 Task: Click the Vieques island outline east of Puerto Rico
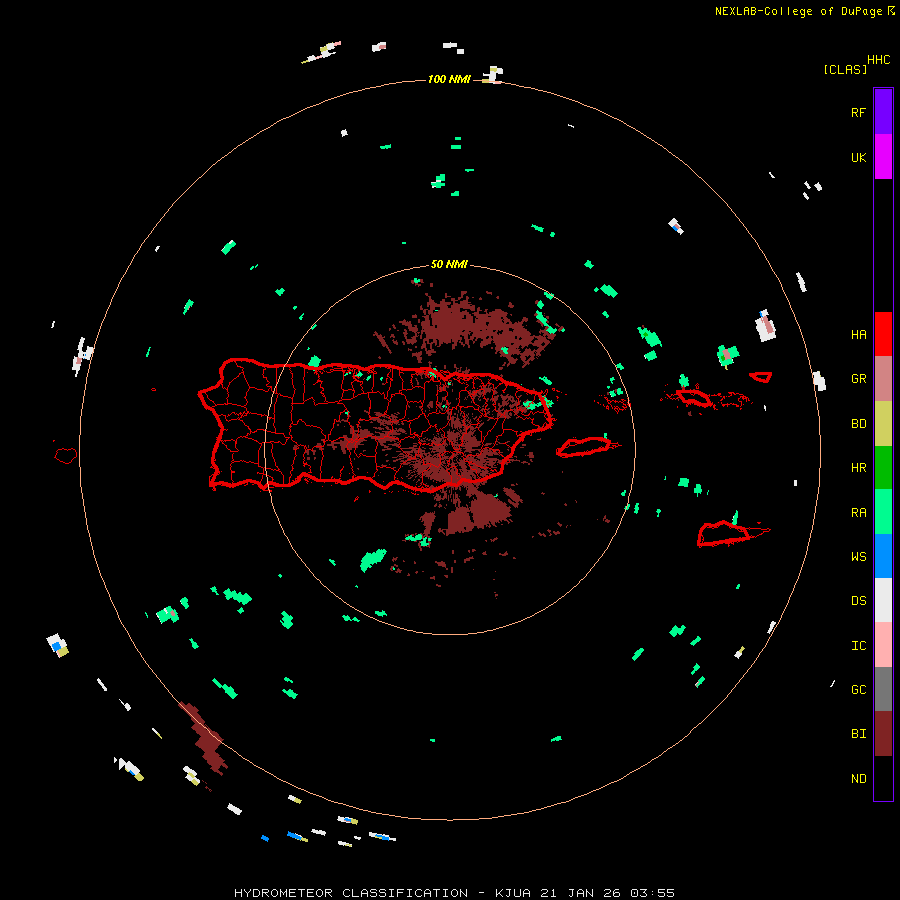583,446
